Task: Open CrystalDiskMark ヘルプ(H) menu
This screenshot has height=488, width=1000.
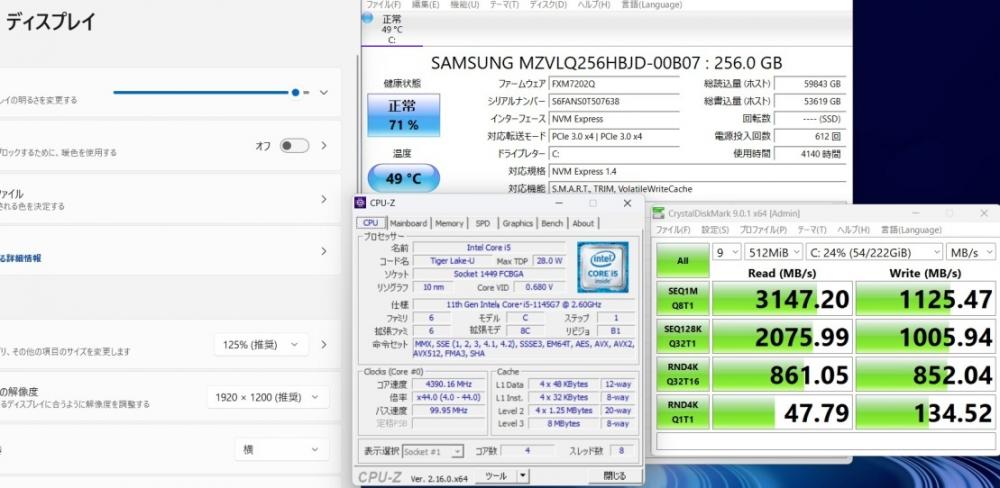Action: click(x=853, y=230)
